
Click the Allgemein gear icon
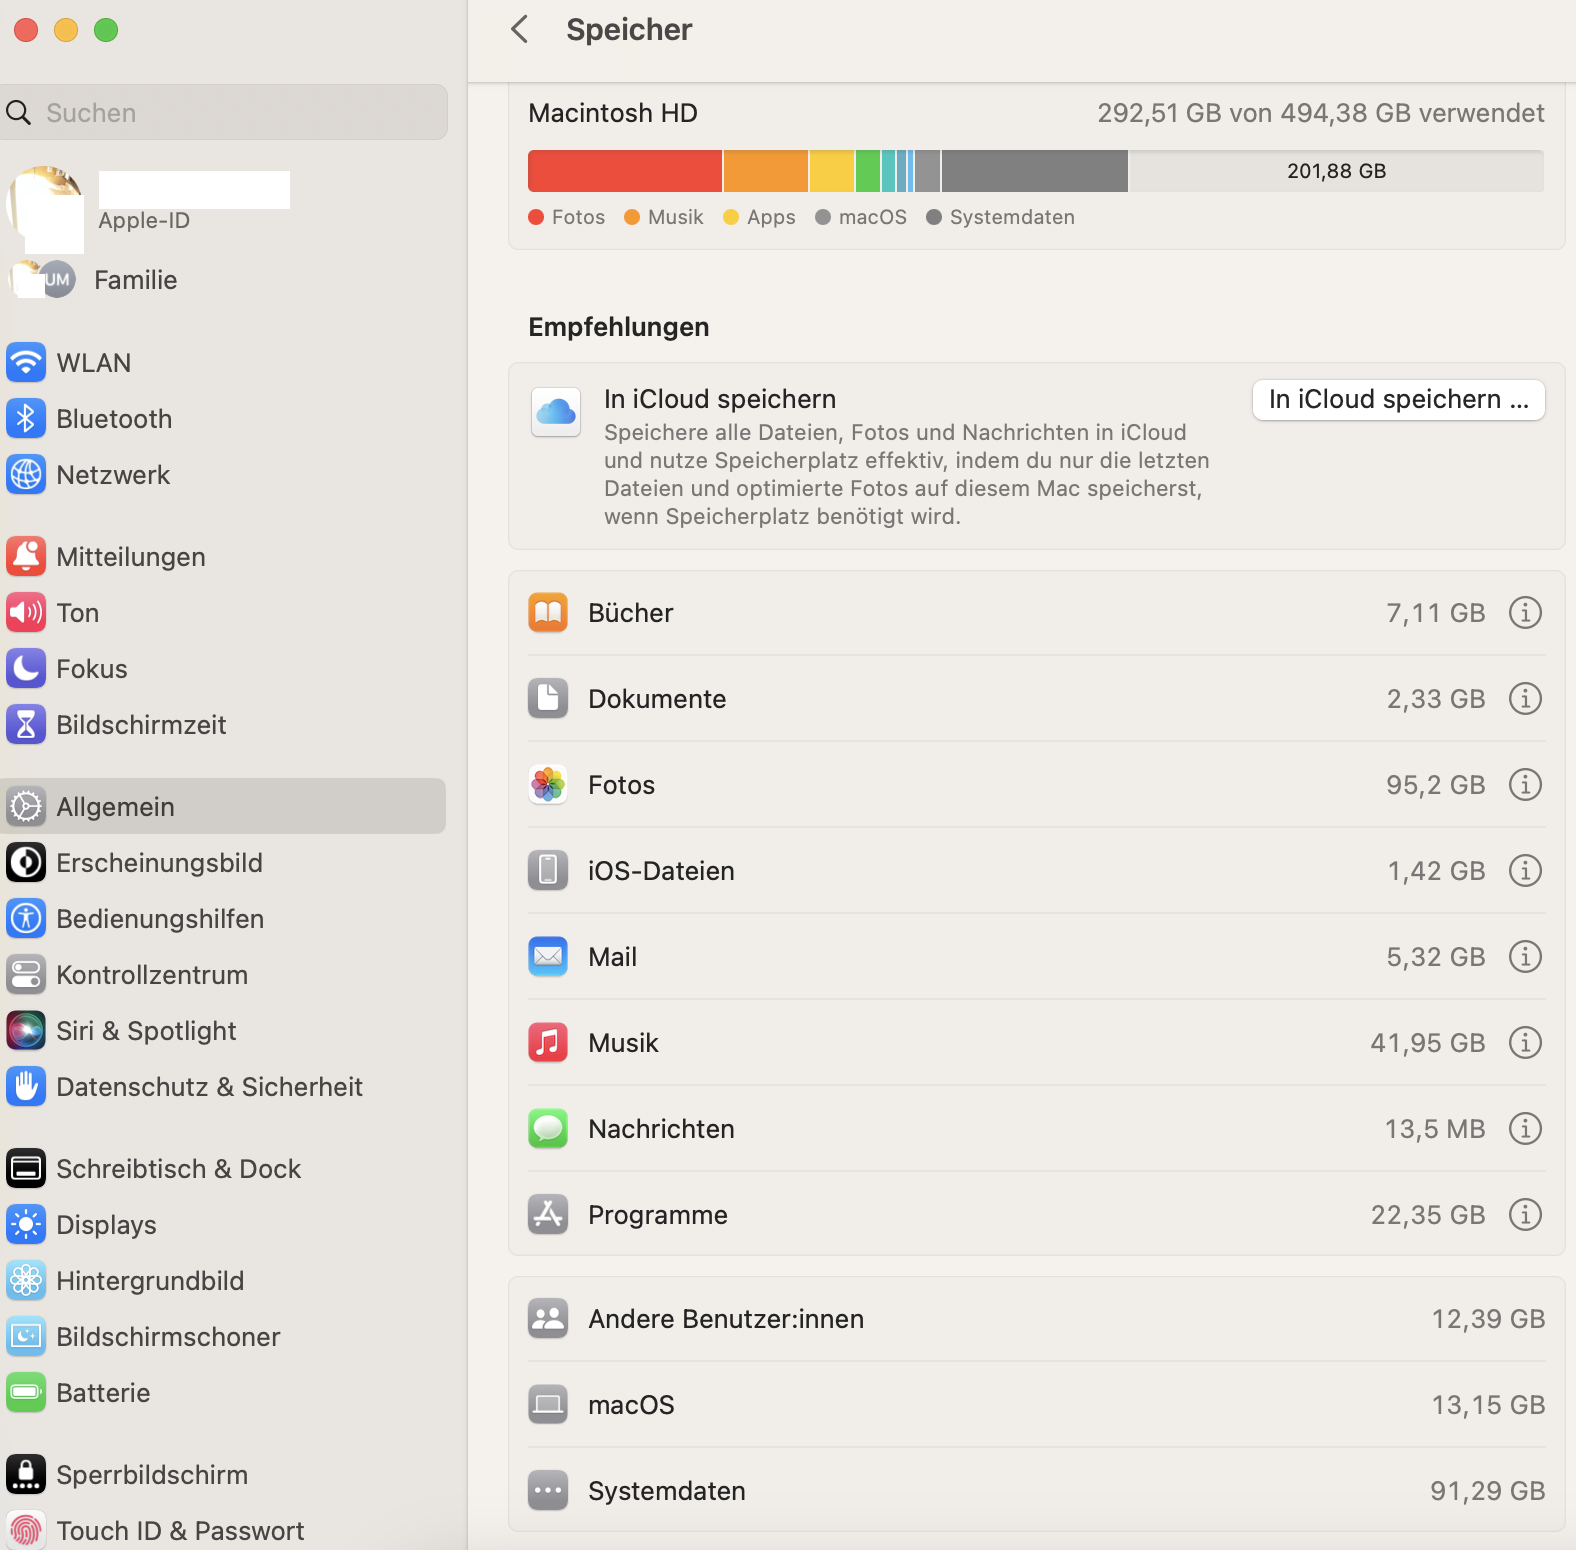point(26,806)
